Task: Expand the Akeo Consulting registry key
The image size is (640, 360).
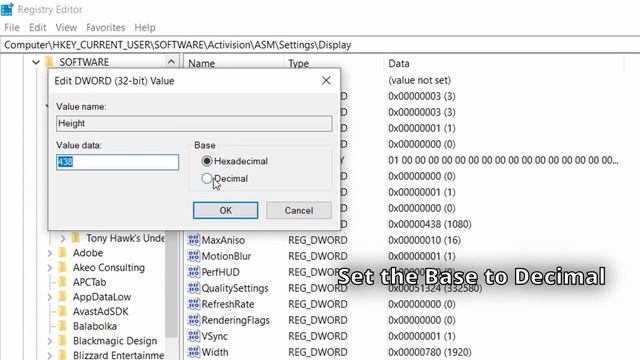Action: click(x=50, y=268)
